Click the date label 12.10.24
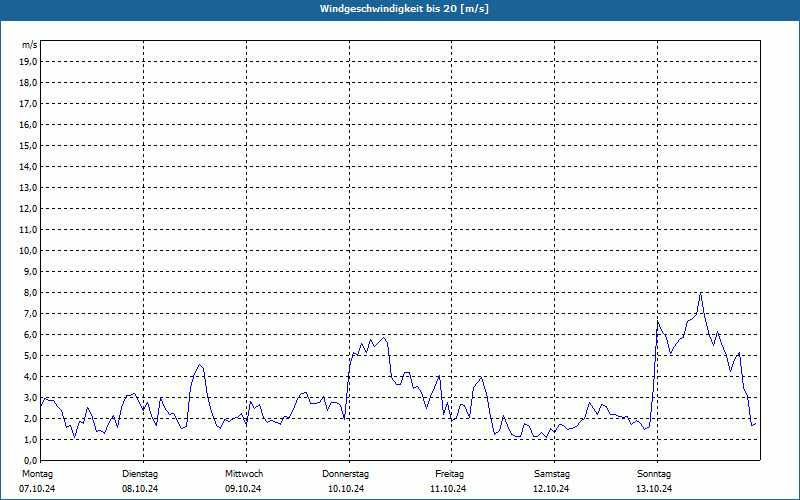This screenshot has width=800, height=500. pyautogui.click(x=551, y=489)
